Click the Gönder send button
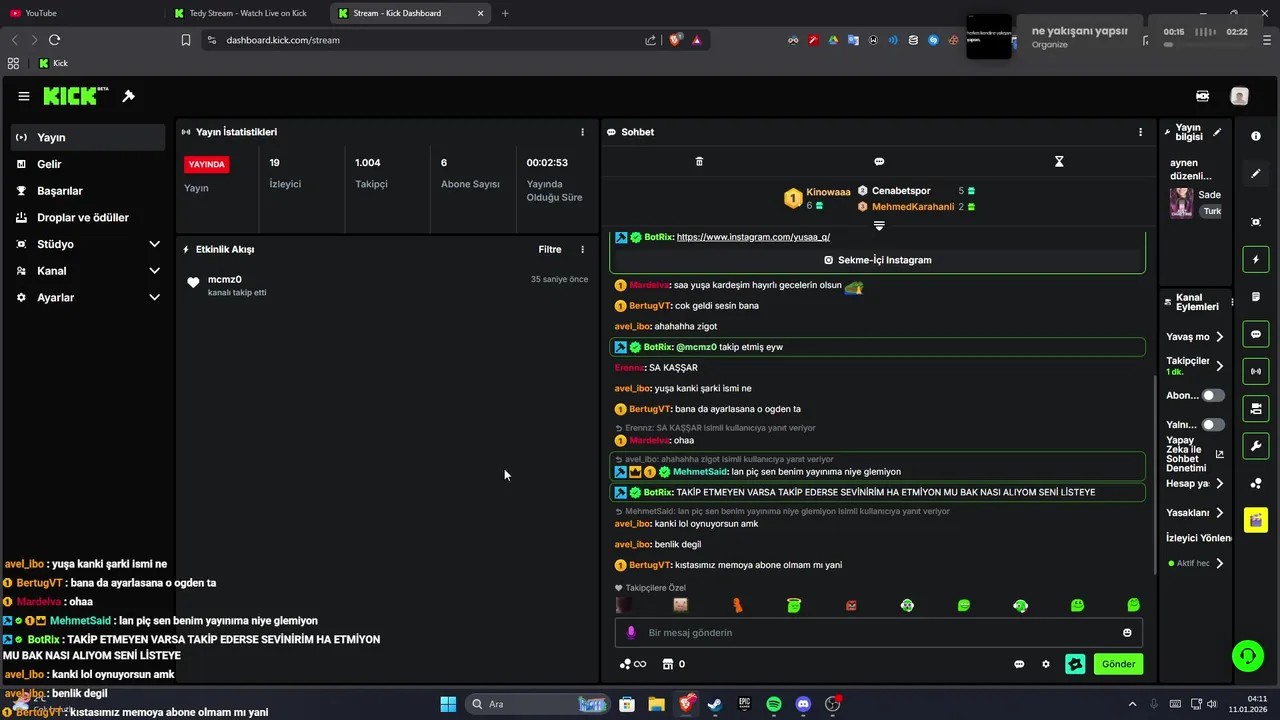This screenshot has height=720, width=1280. coord(1118,664)
